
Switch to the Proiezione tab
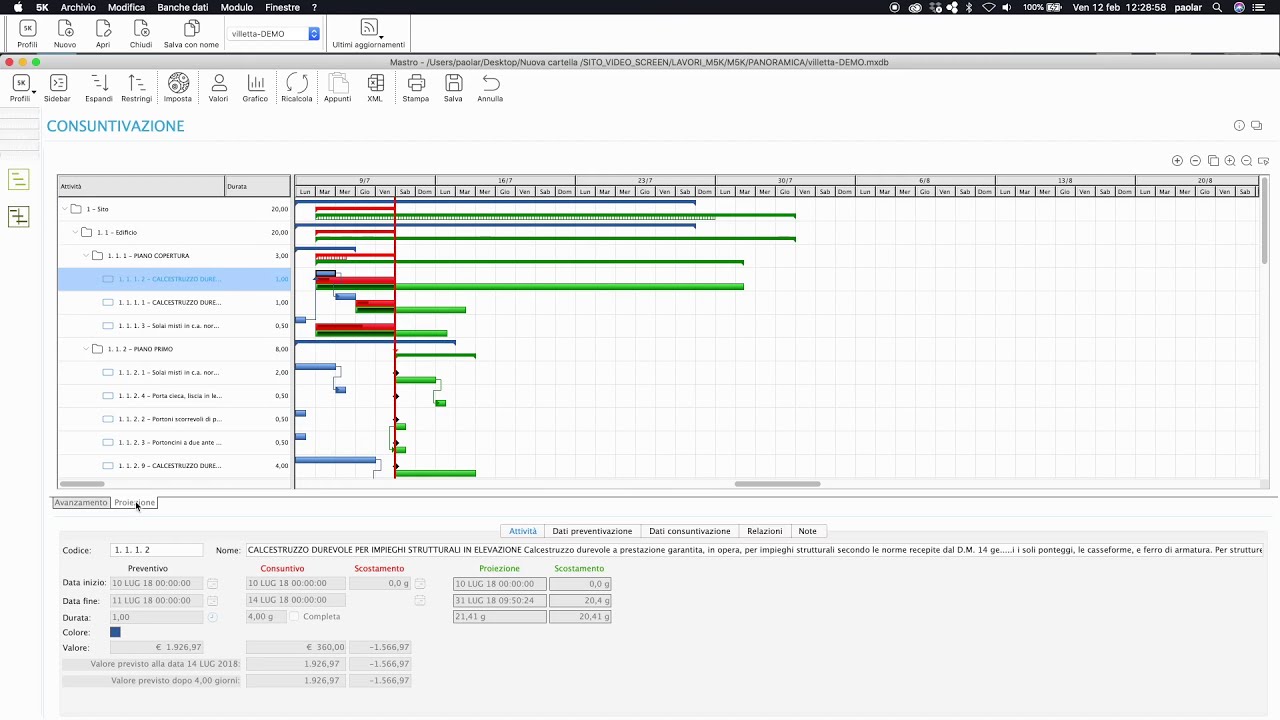click(134, 503)
